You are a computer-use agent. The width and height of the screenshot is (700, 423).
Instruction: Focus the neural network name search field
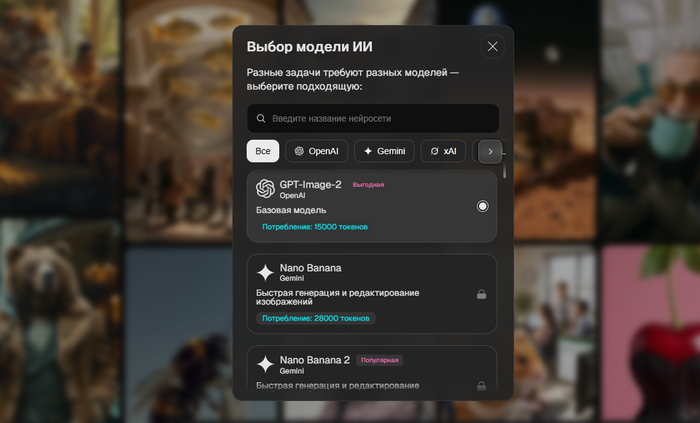coord(373,118)
